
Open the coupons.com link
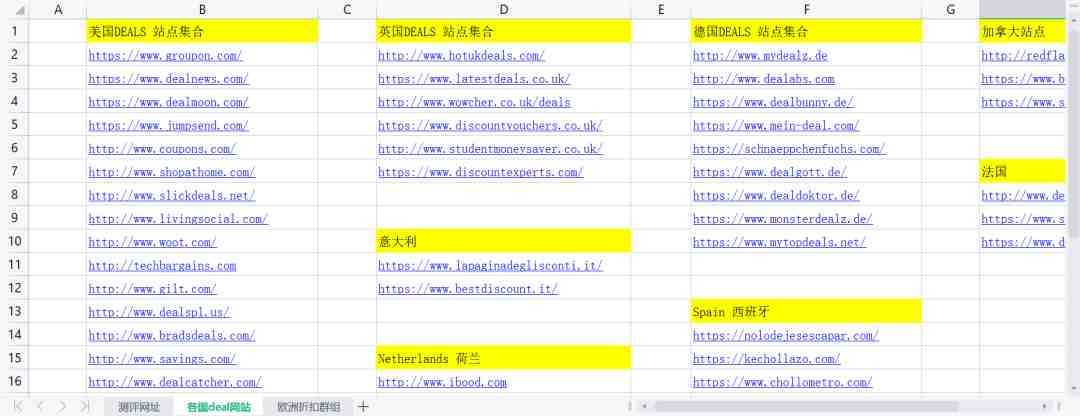(x=163, y=149)
